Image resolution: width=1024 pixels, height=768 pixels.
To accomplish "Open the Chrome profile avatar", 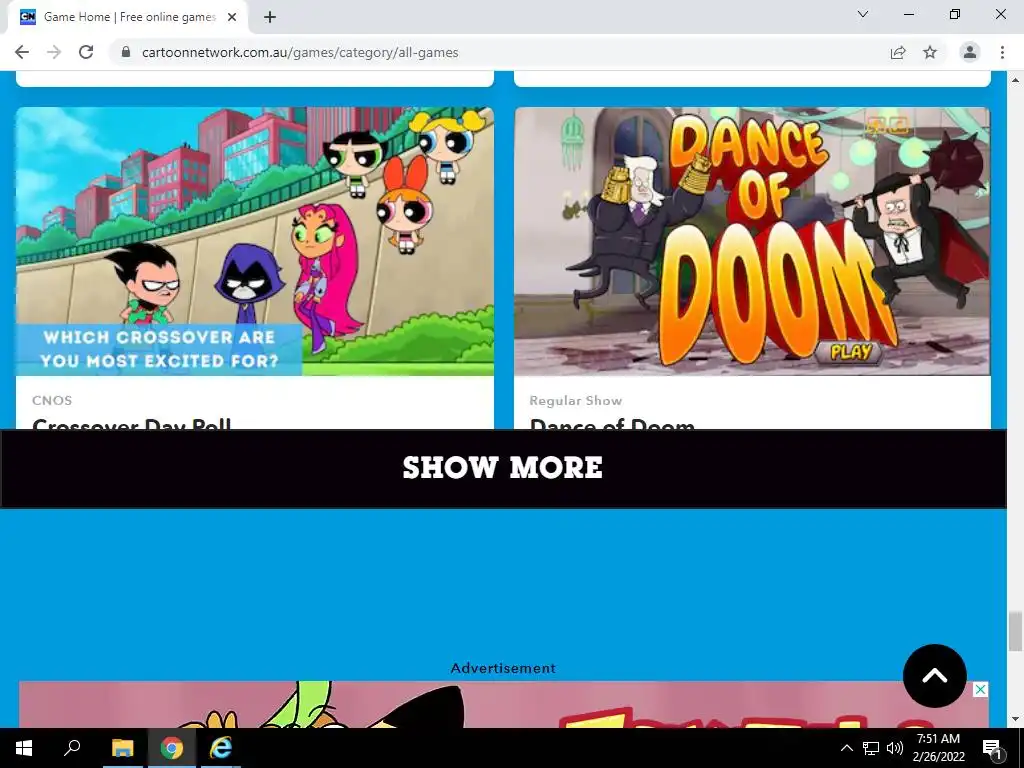I will pyautogui.click(x=970, y=52).
